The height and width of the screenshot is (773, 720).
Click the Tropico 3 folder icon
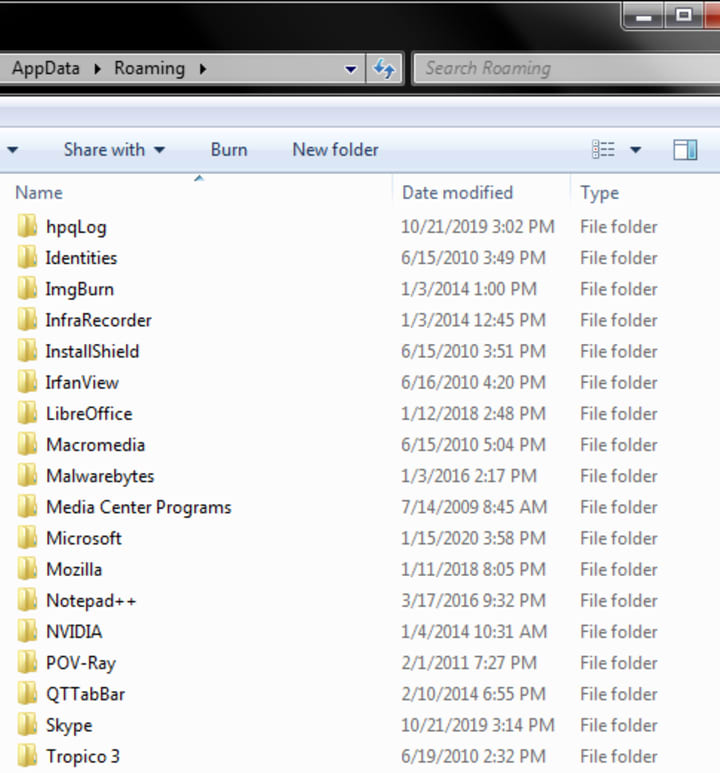click(x=27, y=756)
